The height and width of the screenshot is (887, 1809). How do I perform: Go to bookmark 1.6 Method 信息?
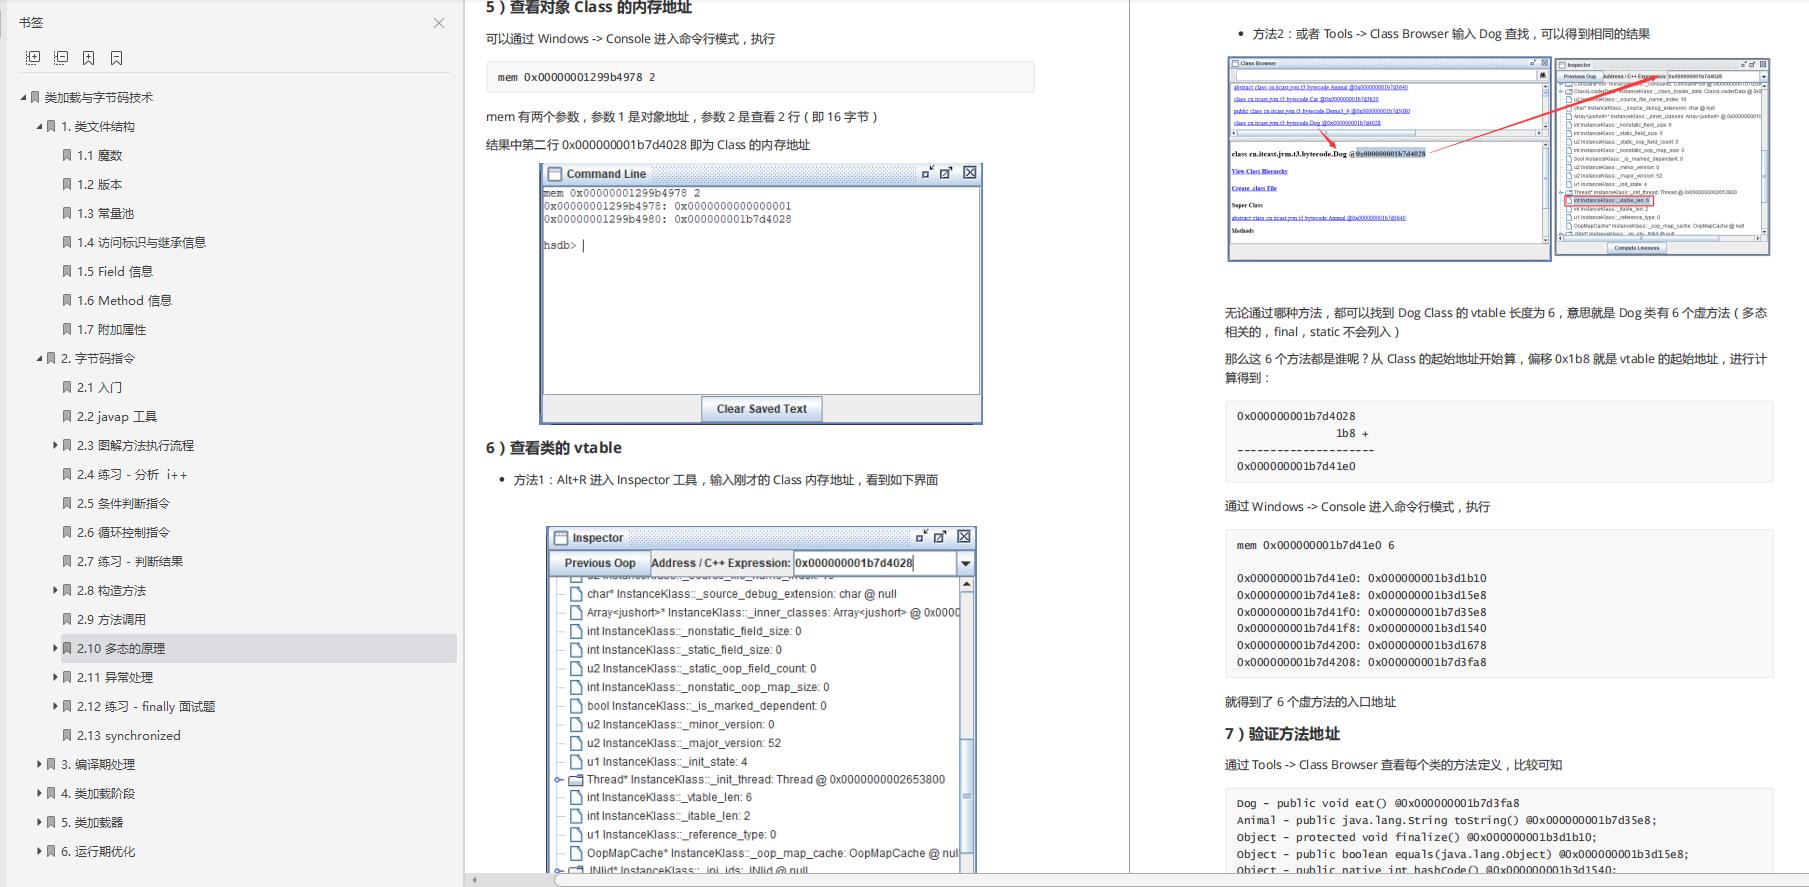point(124,301)
